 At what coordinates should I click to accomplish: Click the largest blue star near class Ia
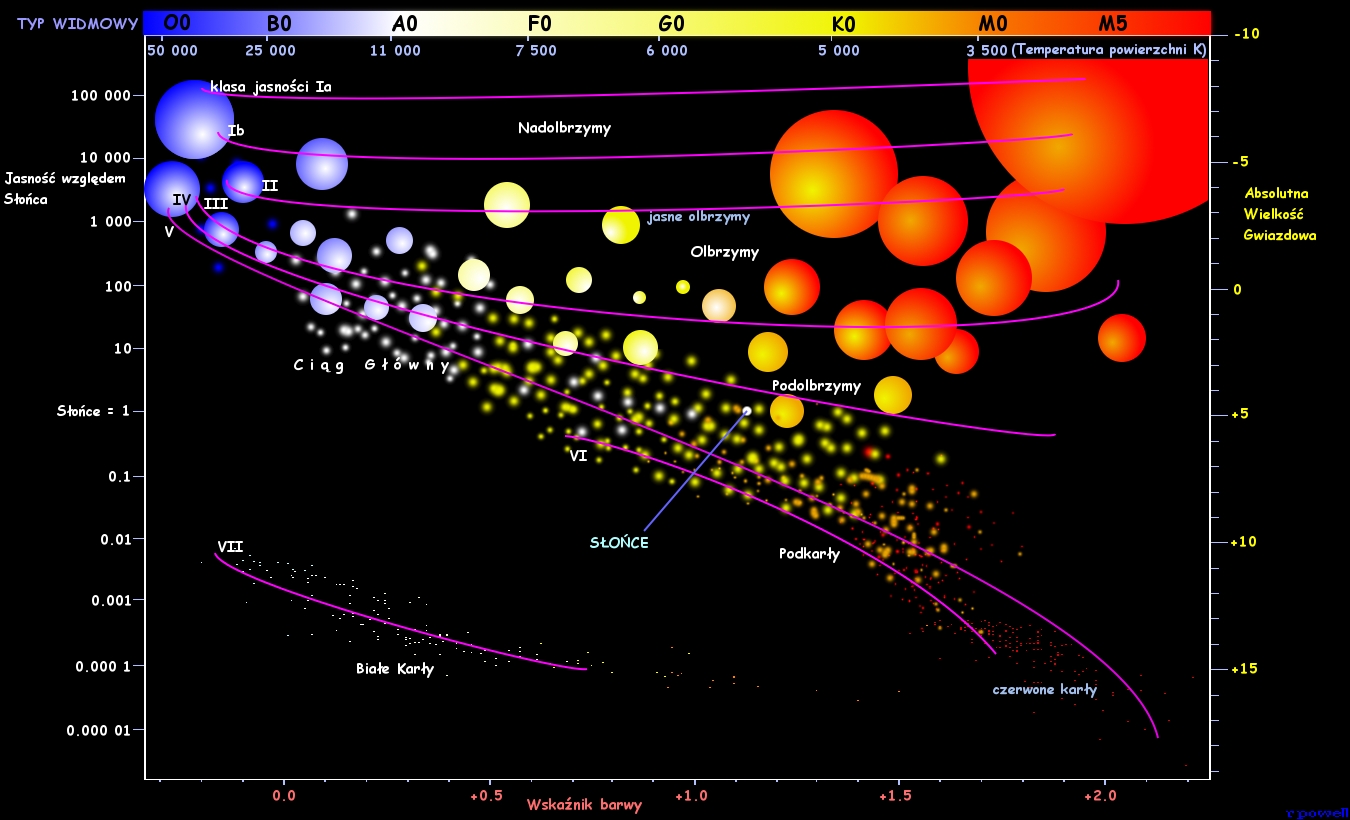[x=194, y=118]
